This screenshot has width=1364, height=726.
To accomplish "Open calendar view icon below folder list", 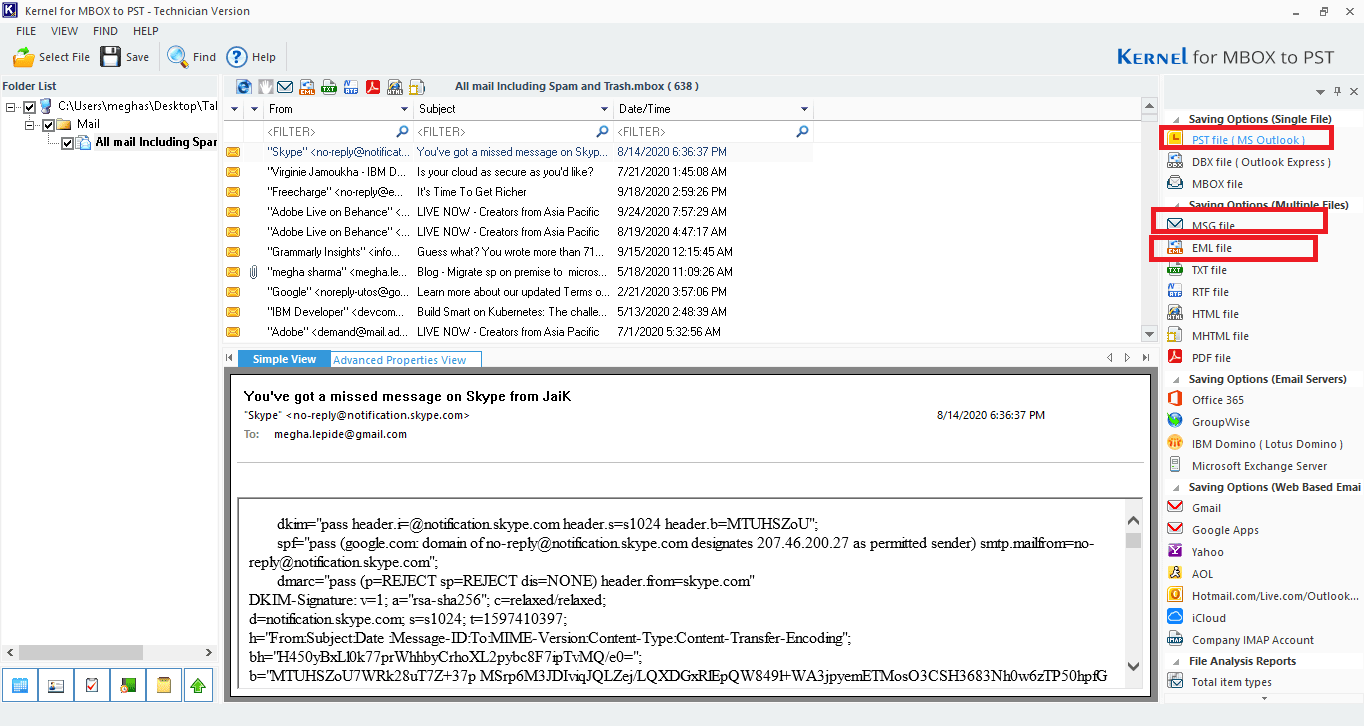I will [20, 686].
